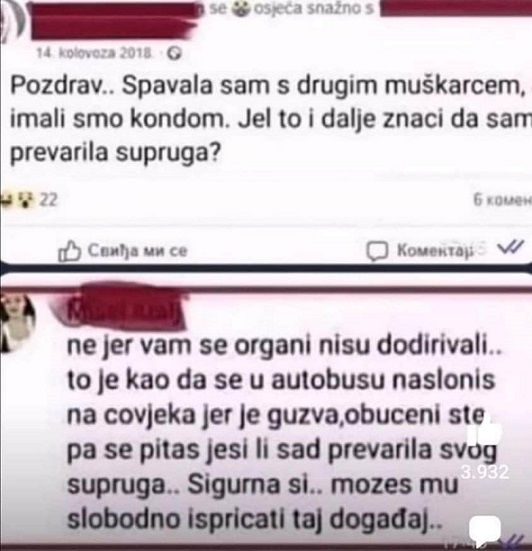Click the 3.932 likes counter
532x551 pixels.
[485, 472]
